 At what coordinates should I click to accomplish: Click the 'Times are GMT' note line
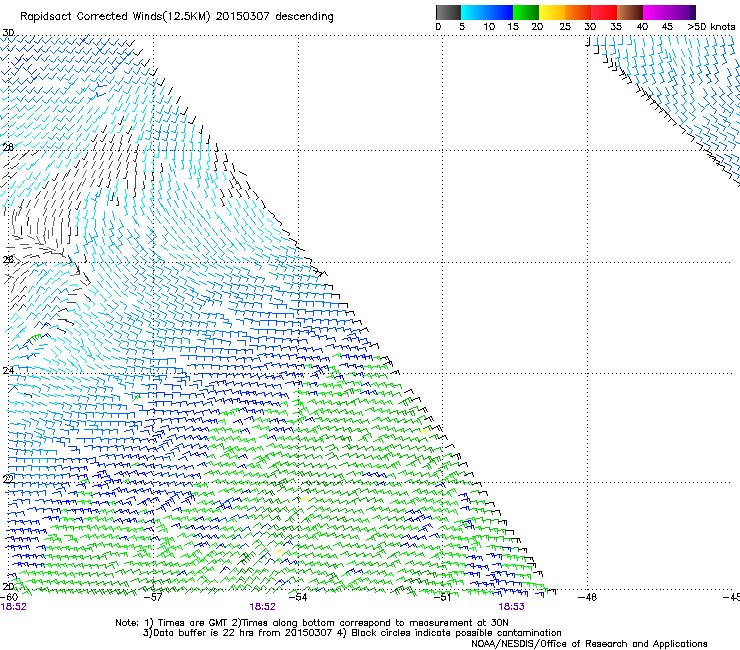click(x=311, y=623)
